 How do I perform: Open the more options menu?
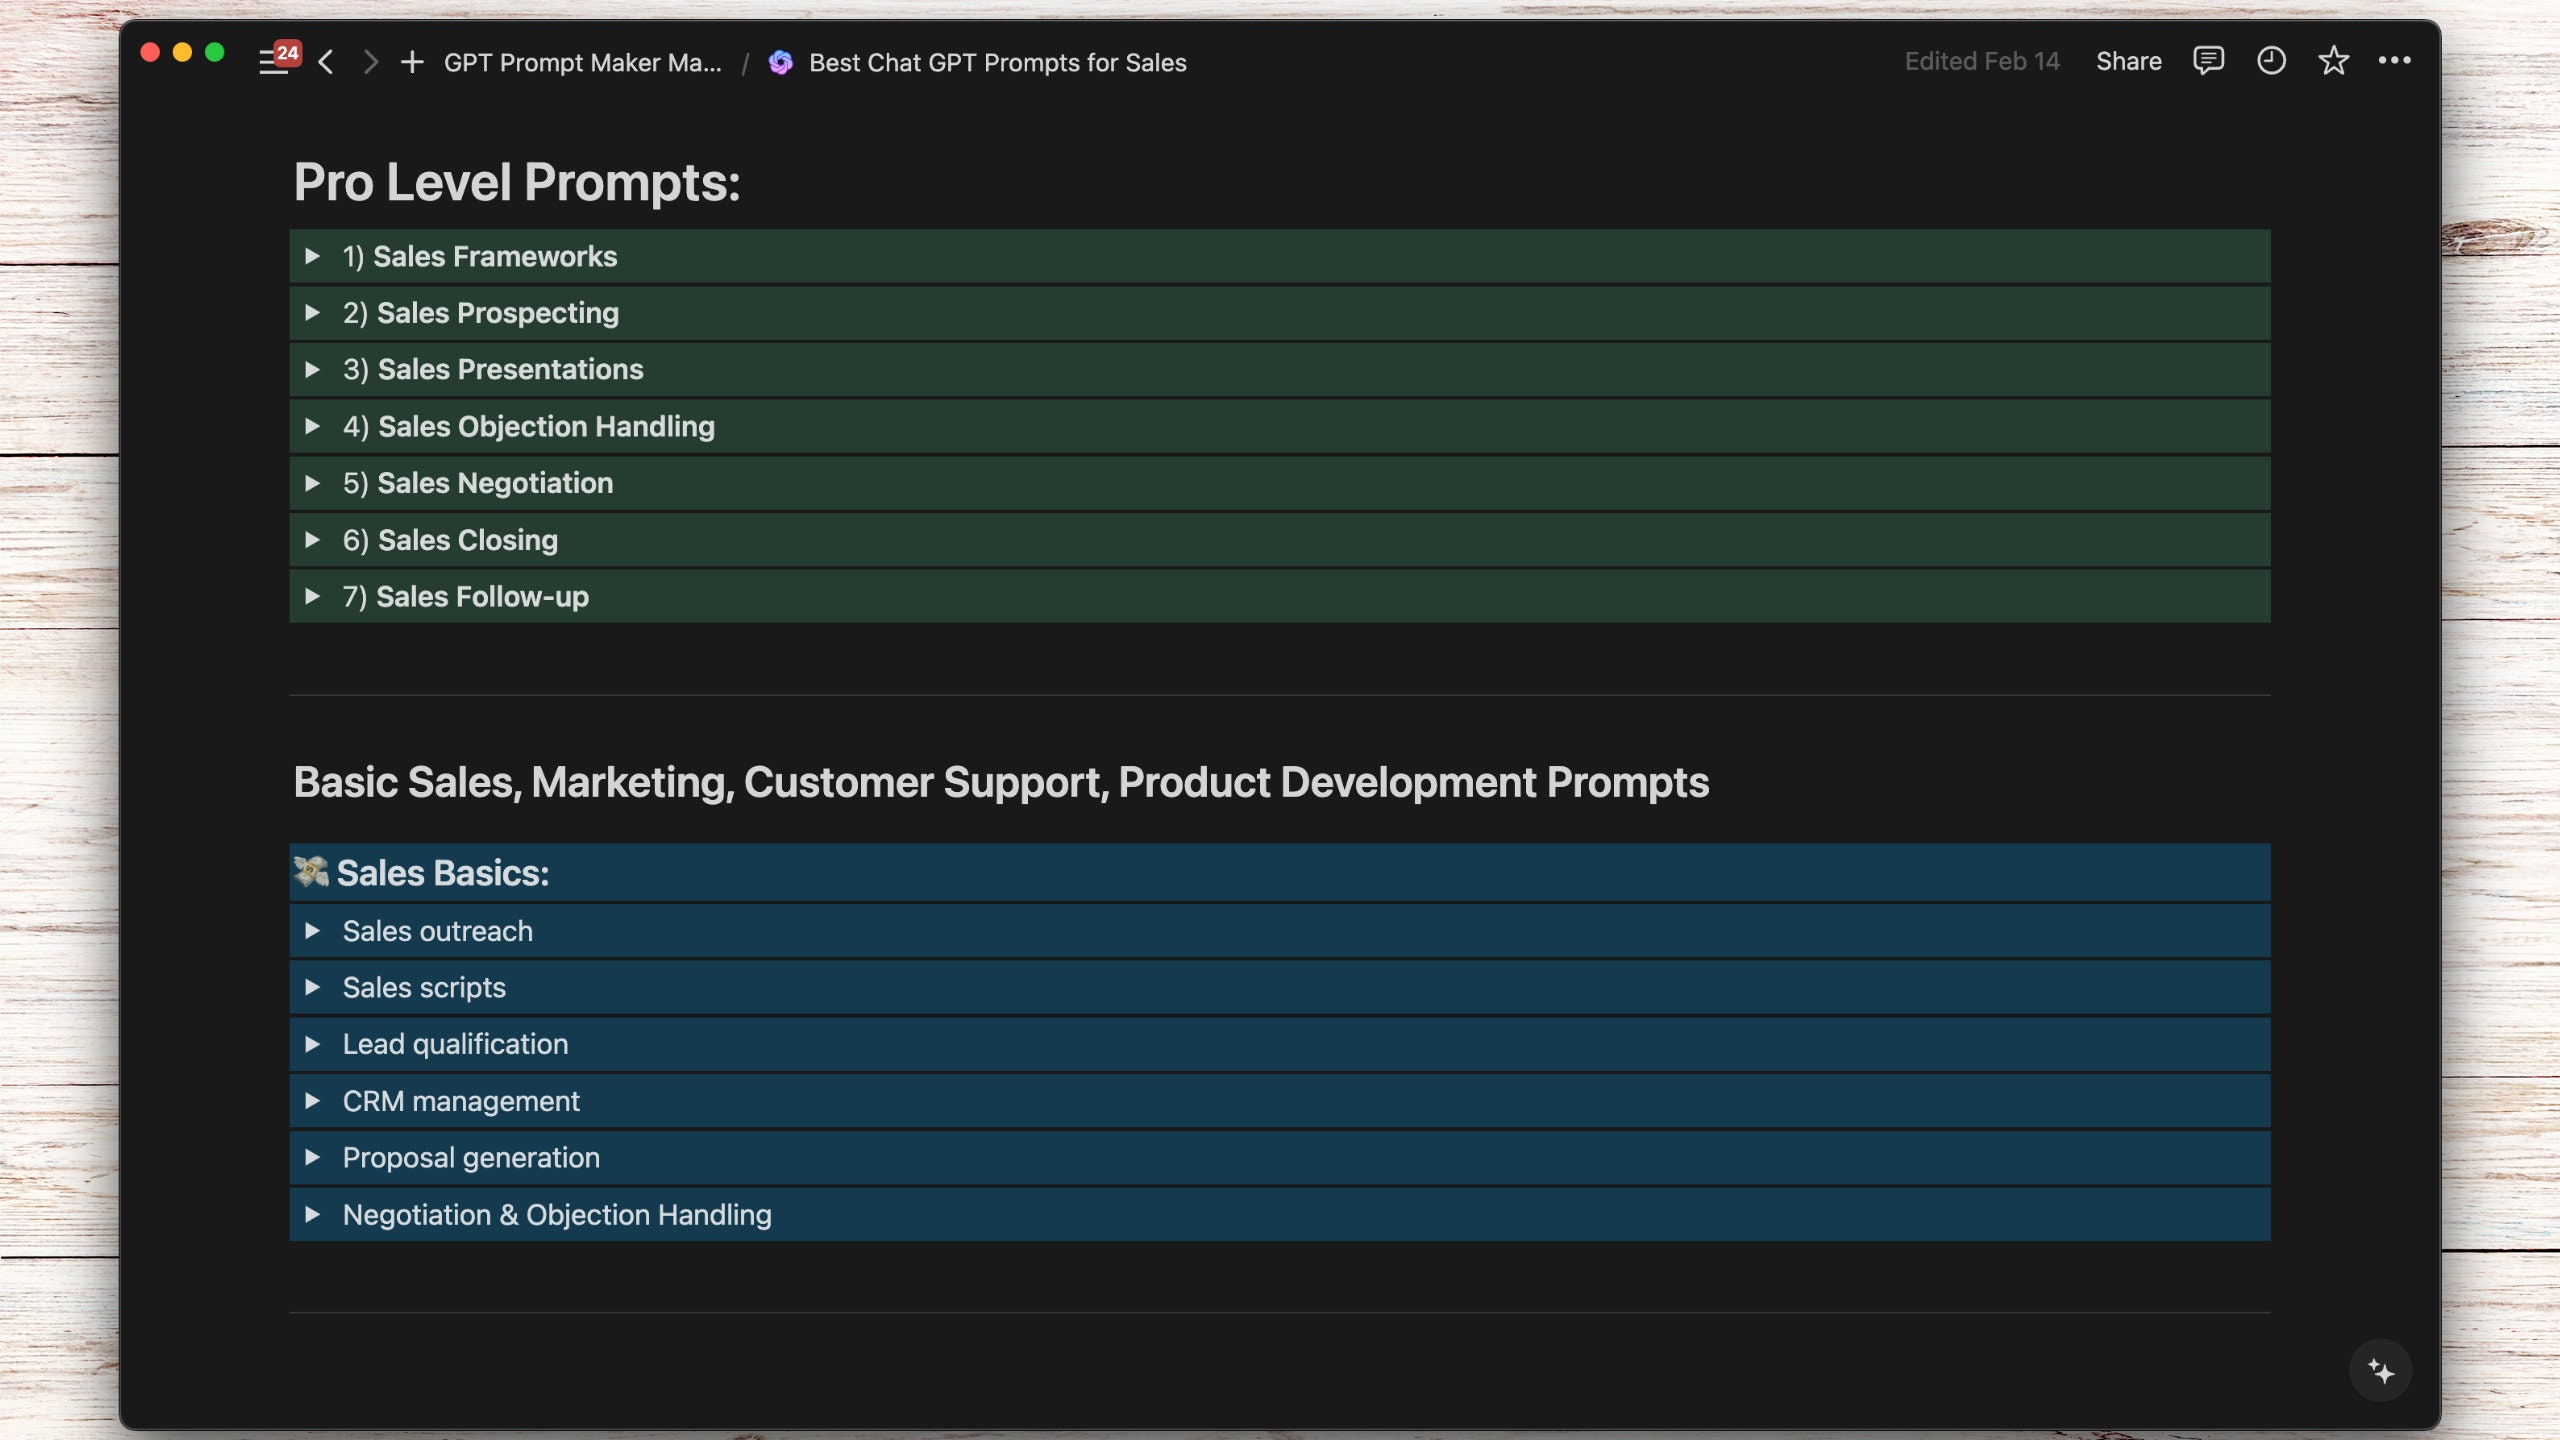tap(2396, 61)
